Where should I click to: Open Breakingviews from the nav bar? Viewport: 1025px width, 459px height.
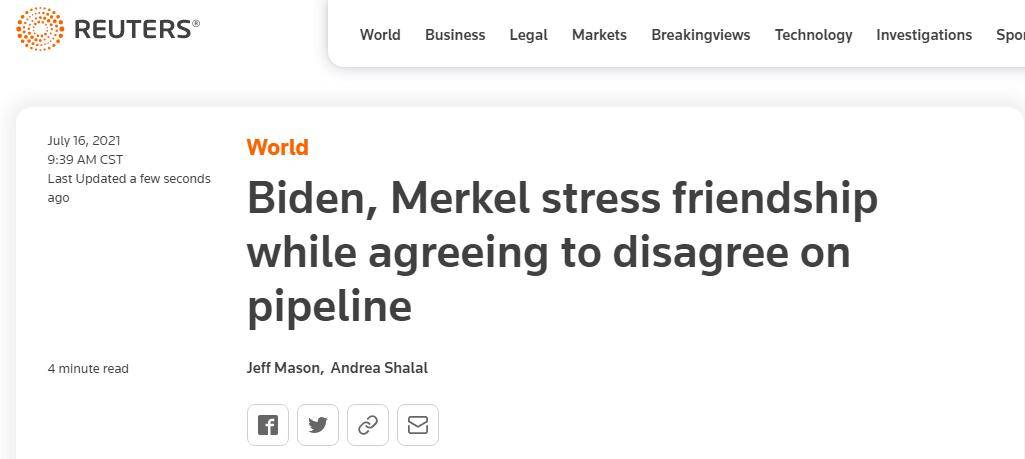[700, 35]
